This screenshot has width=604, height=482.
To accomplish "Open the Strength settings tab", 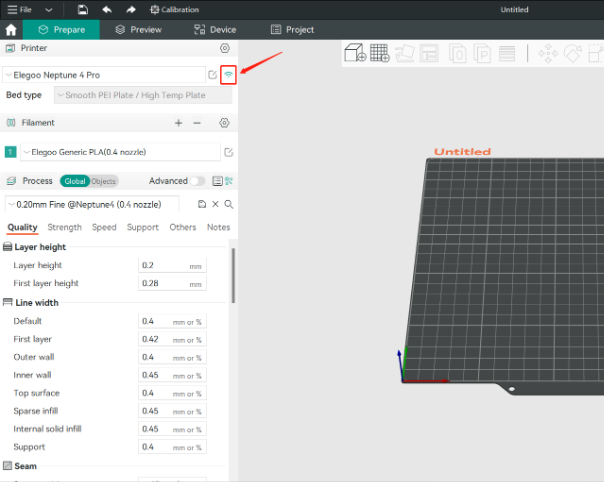I will click(x=65, y=227).
